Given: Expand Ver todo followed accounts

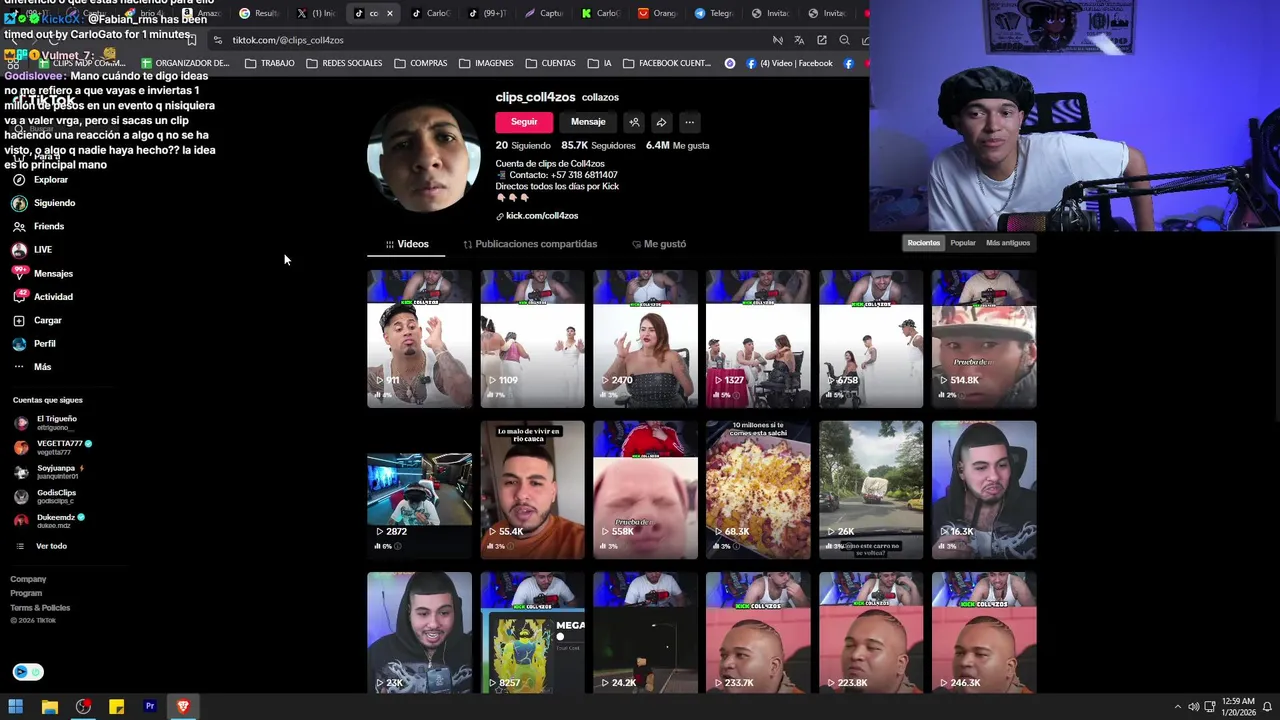Looking at the screenshot, I should (41, 546).
